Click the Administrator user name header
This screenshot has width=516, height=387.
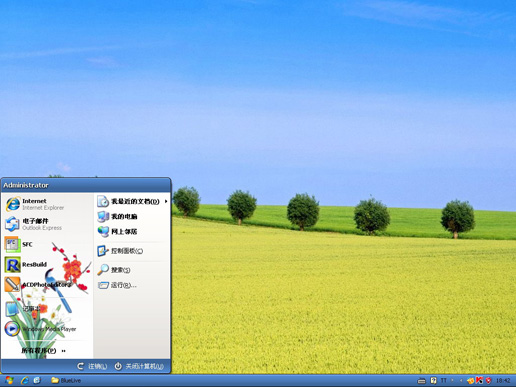point(26,185)
